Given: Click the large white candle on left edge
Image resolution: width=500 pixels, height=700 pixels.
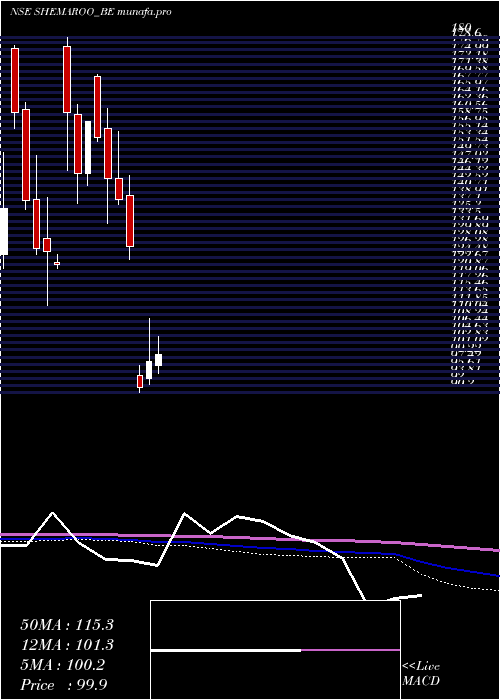Looking at the screenshot, I should [4, 231].
